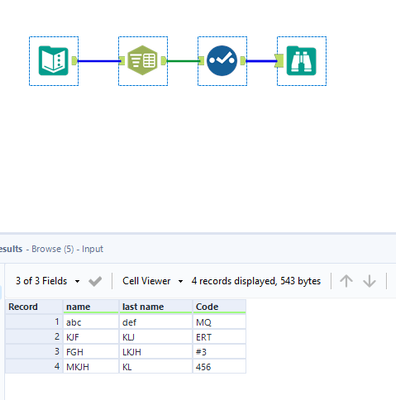Select cell containing def
The height and width of the screenshot is (400, 396).
[156, 322]
